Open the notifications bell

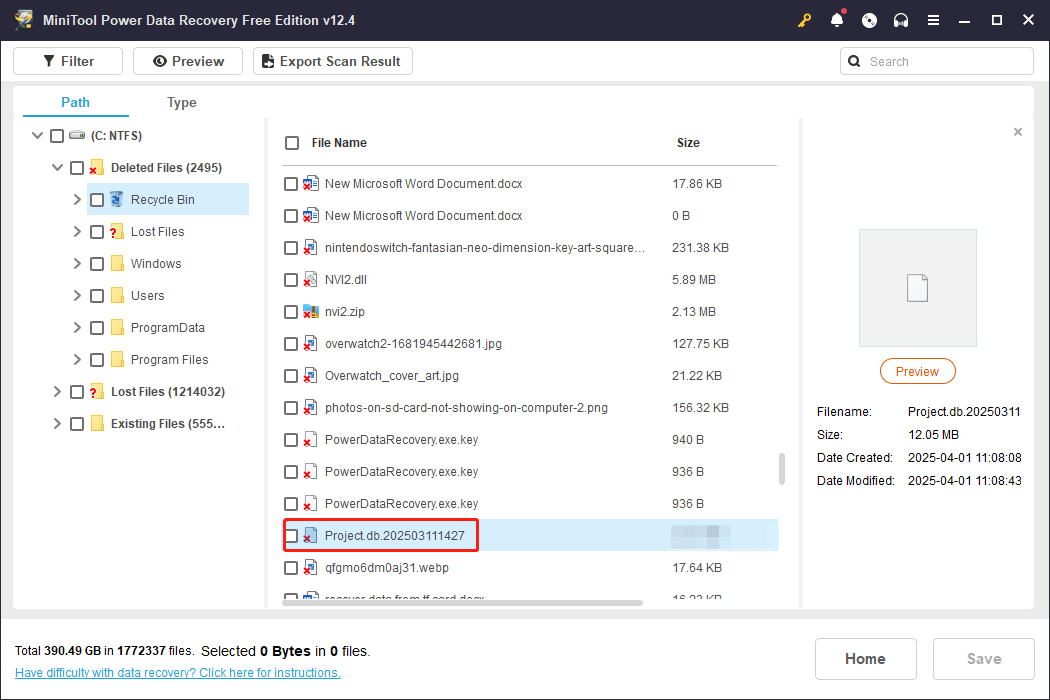click(837, 20)
